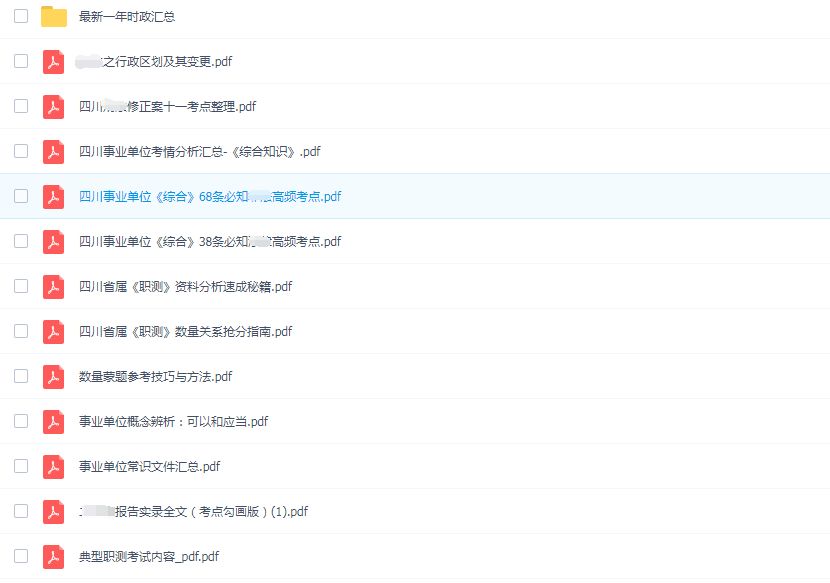Screen dimensions: 830x583
Task: Tick checkbox beside 资料分析速成秘籍.pdf
Action: coord(21,286)
